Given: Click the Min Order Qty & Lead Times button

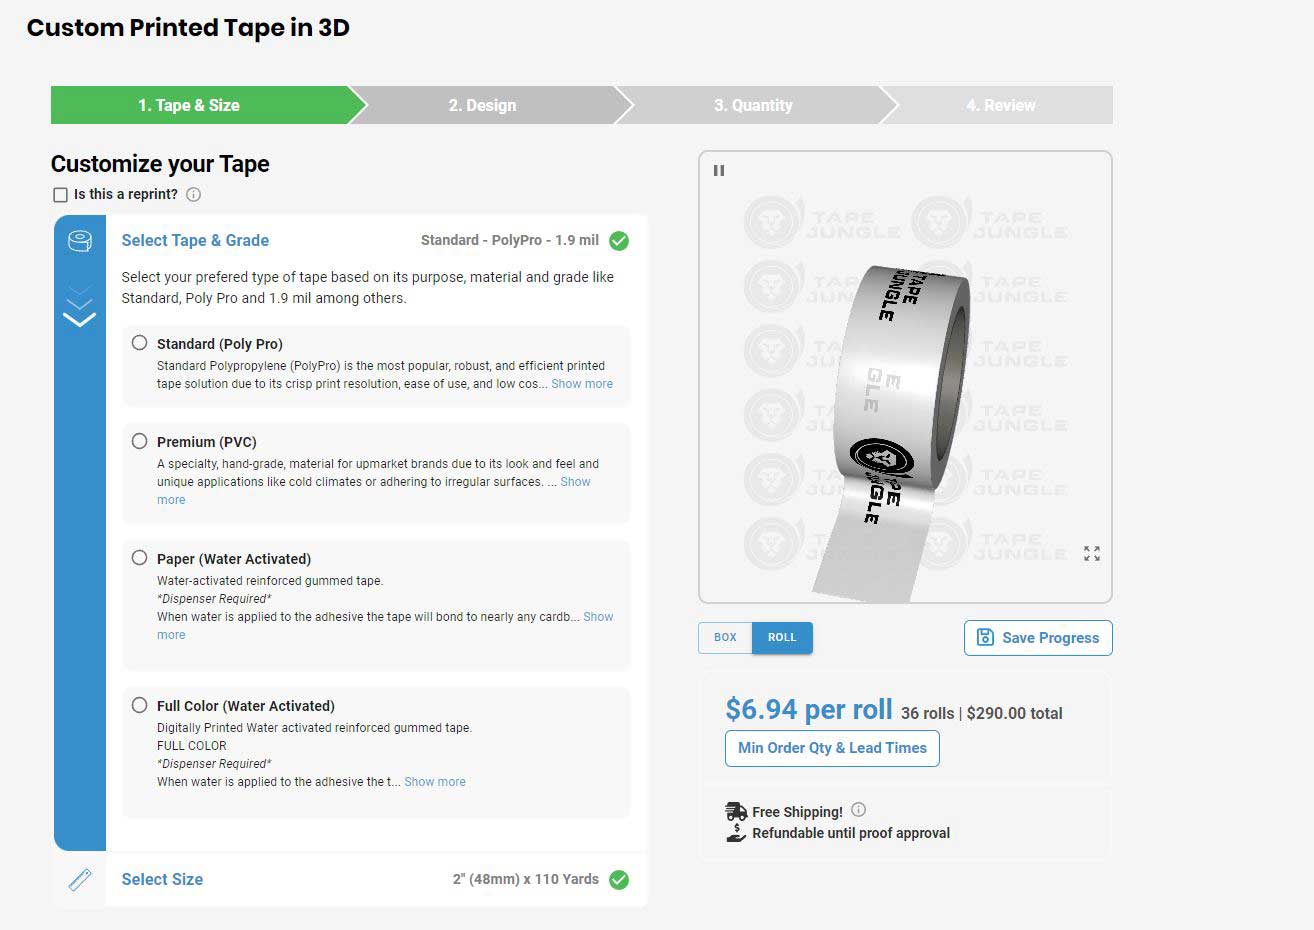Looking at the screenshot, I should click(x=831, y=748).
